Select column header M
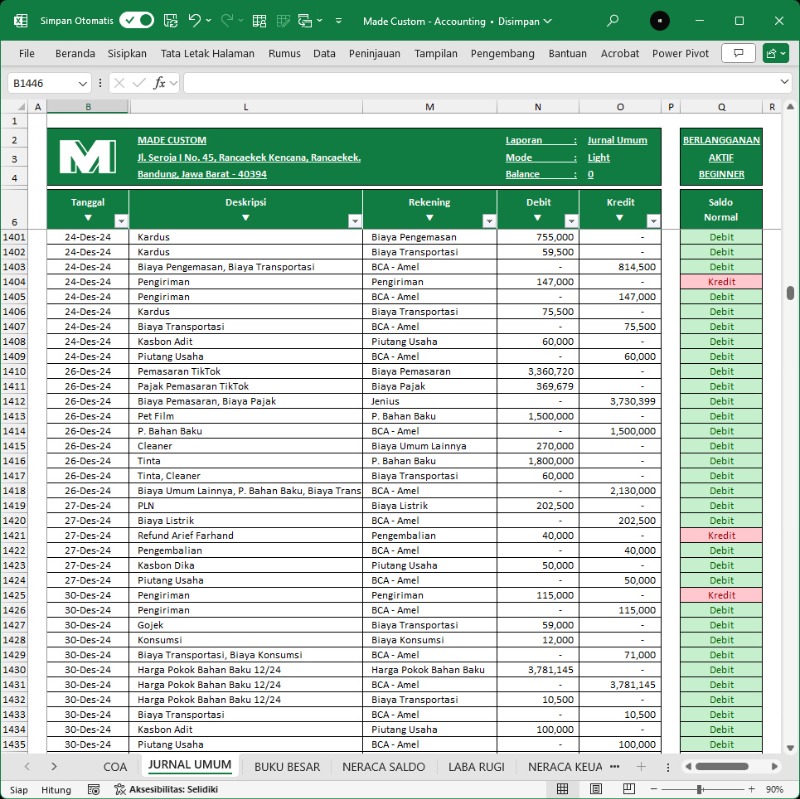Screen dimensions: 800x799 (429, 107)
